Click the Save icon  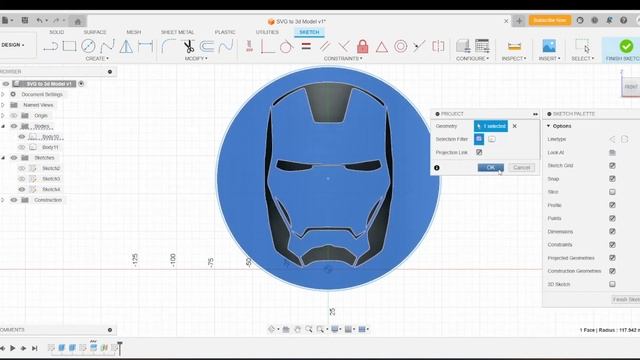24,20
